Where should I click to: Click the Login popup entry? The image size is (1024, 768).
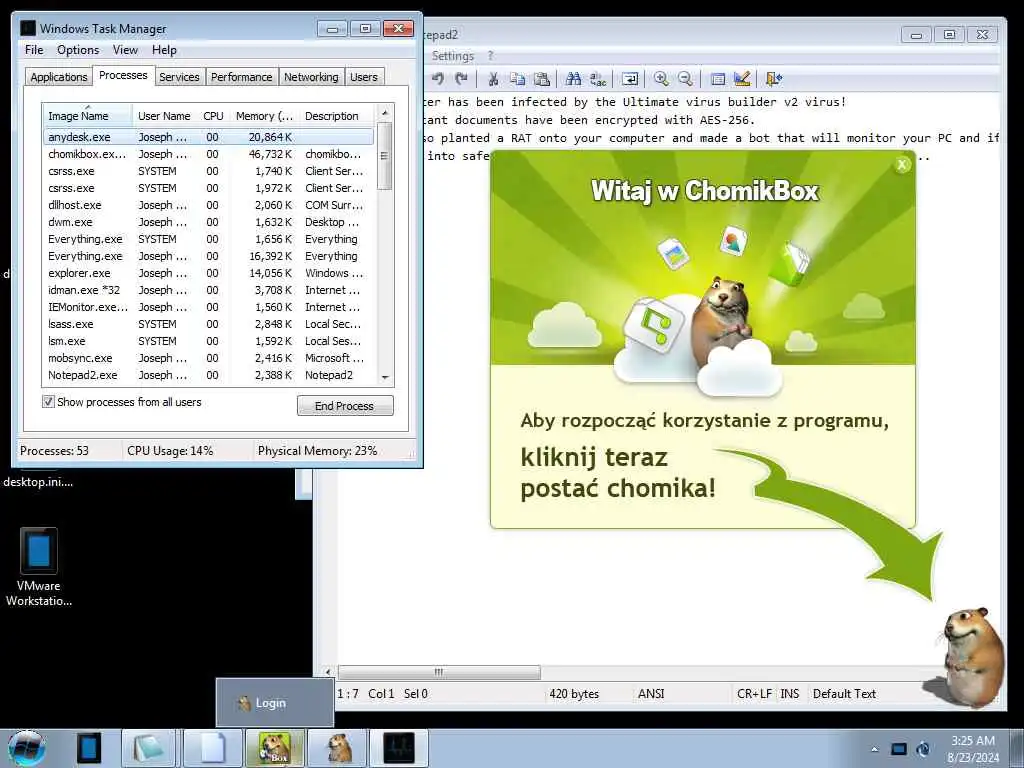click(x=274, y=703)
